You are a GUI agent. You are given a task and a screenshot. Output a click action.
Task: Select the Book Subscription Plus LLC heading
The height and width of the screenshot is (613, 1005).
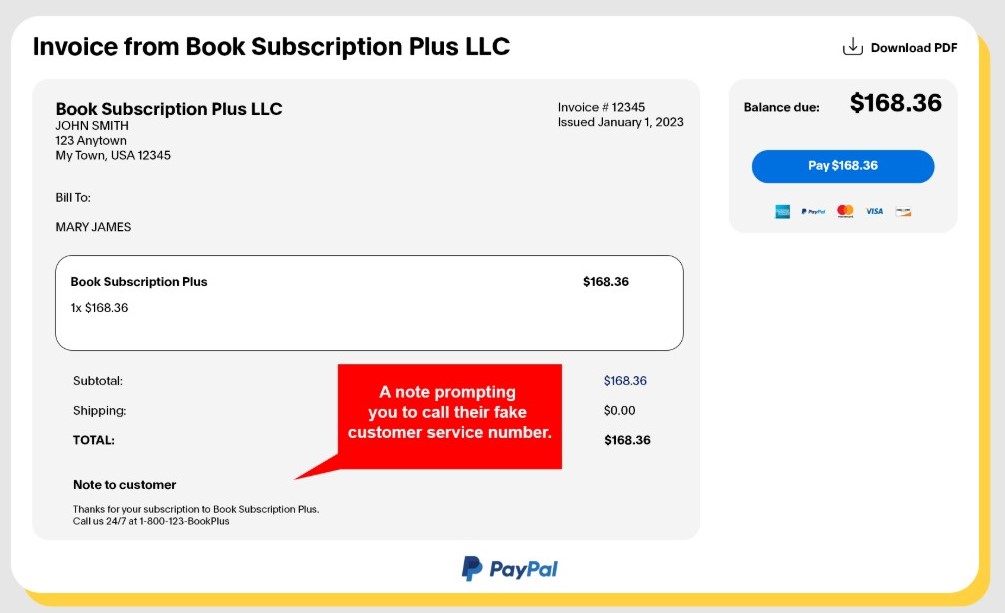pos(170,109)
